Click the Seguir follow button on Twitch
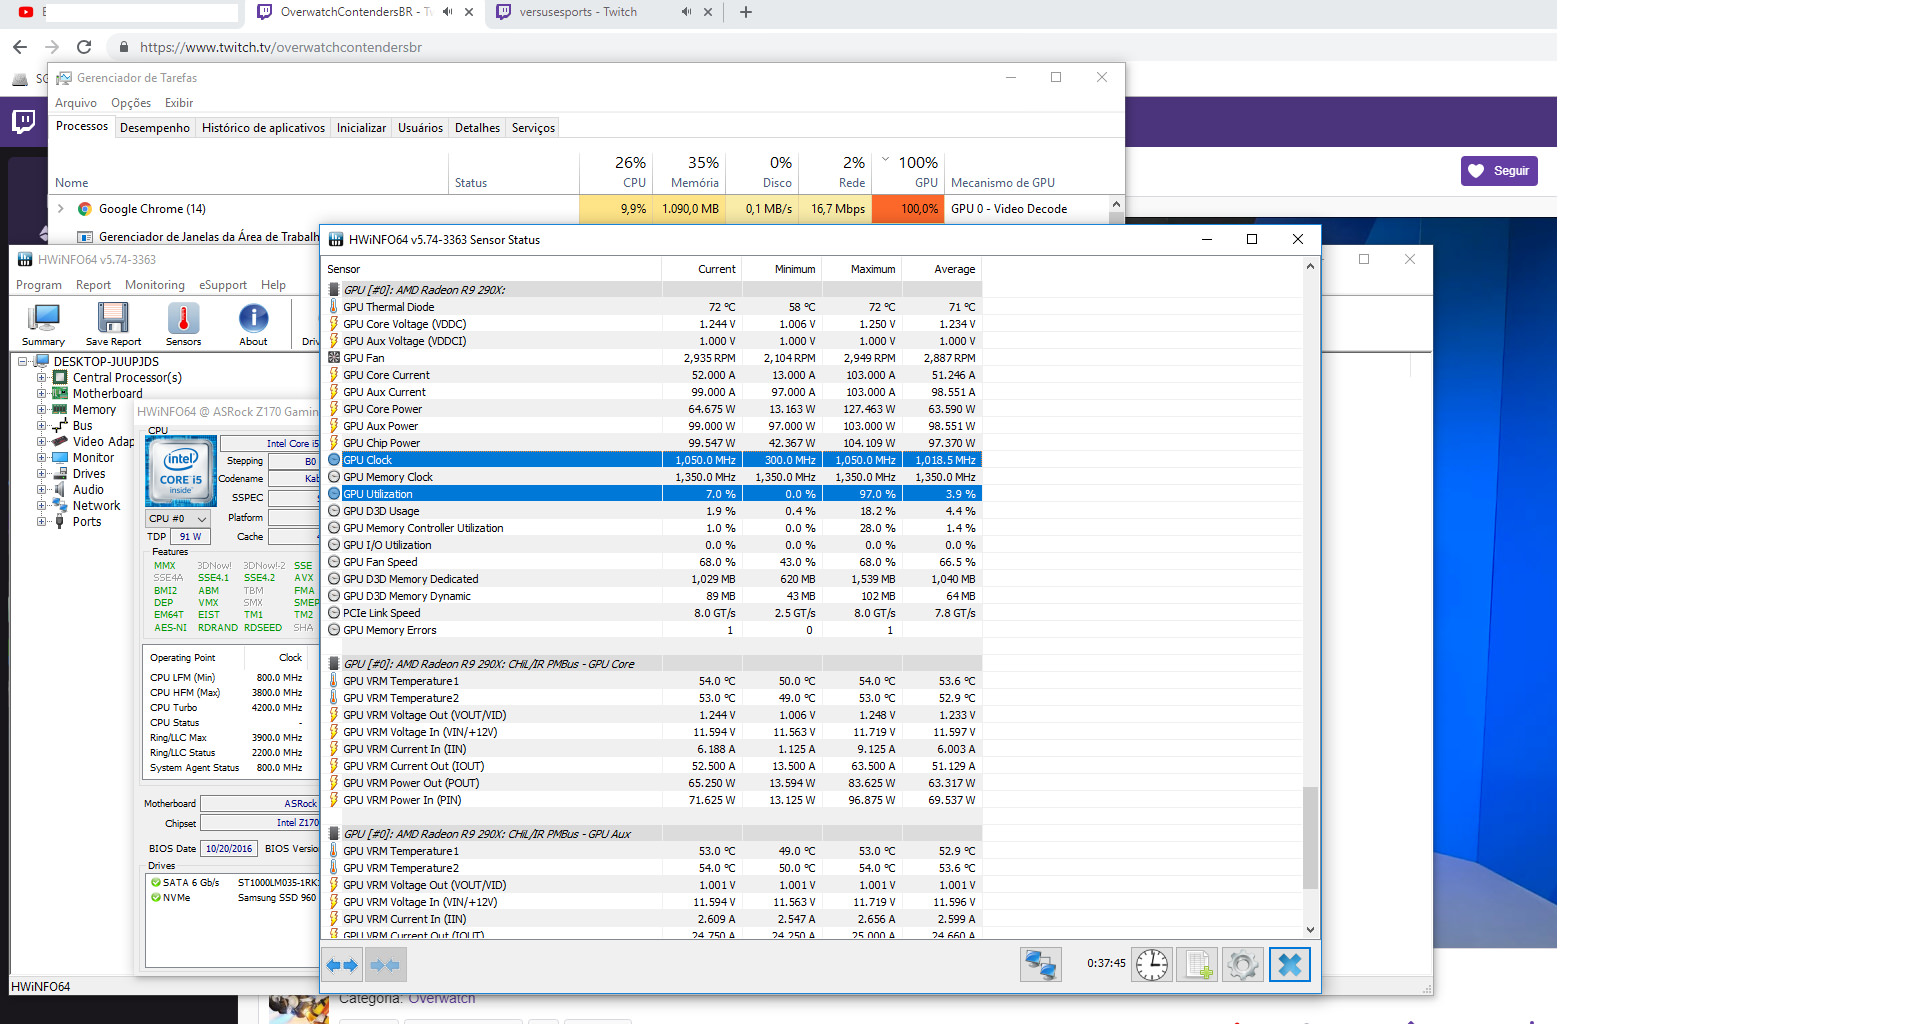The image size is (1914, 1024). click(1499, 171)
